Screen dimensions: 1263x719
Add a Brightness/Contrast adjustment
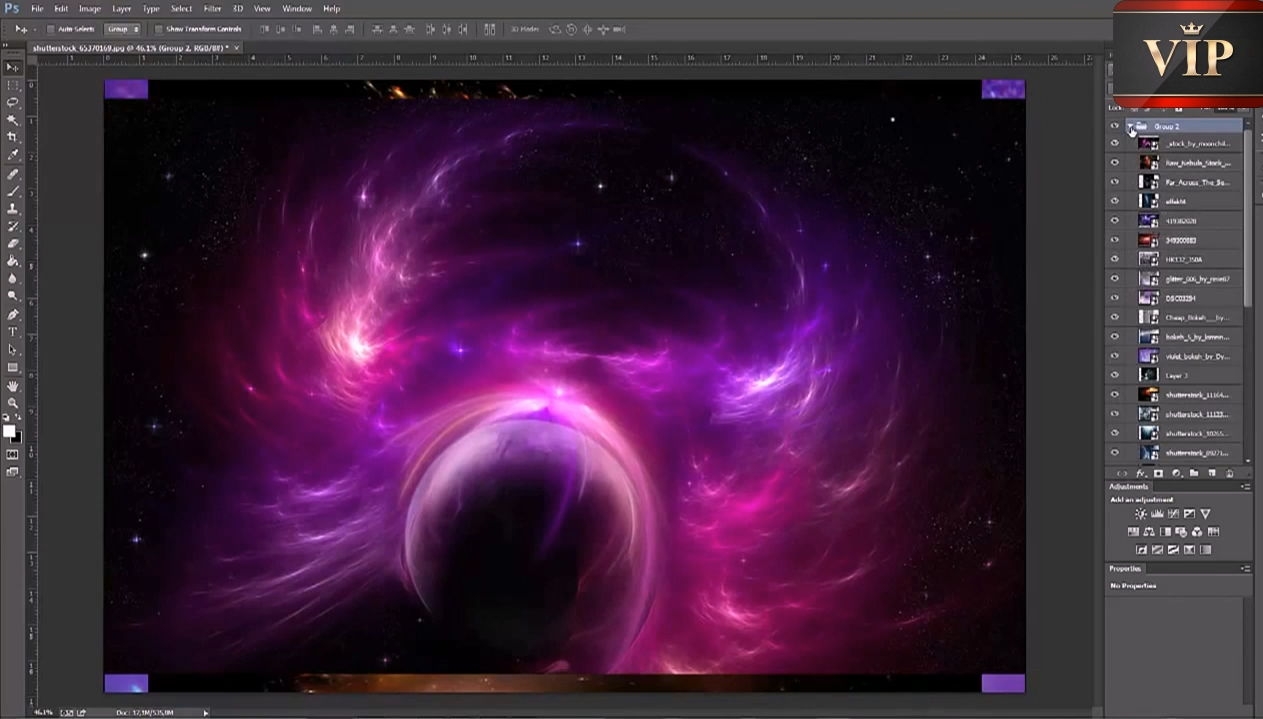[1140, 513]
